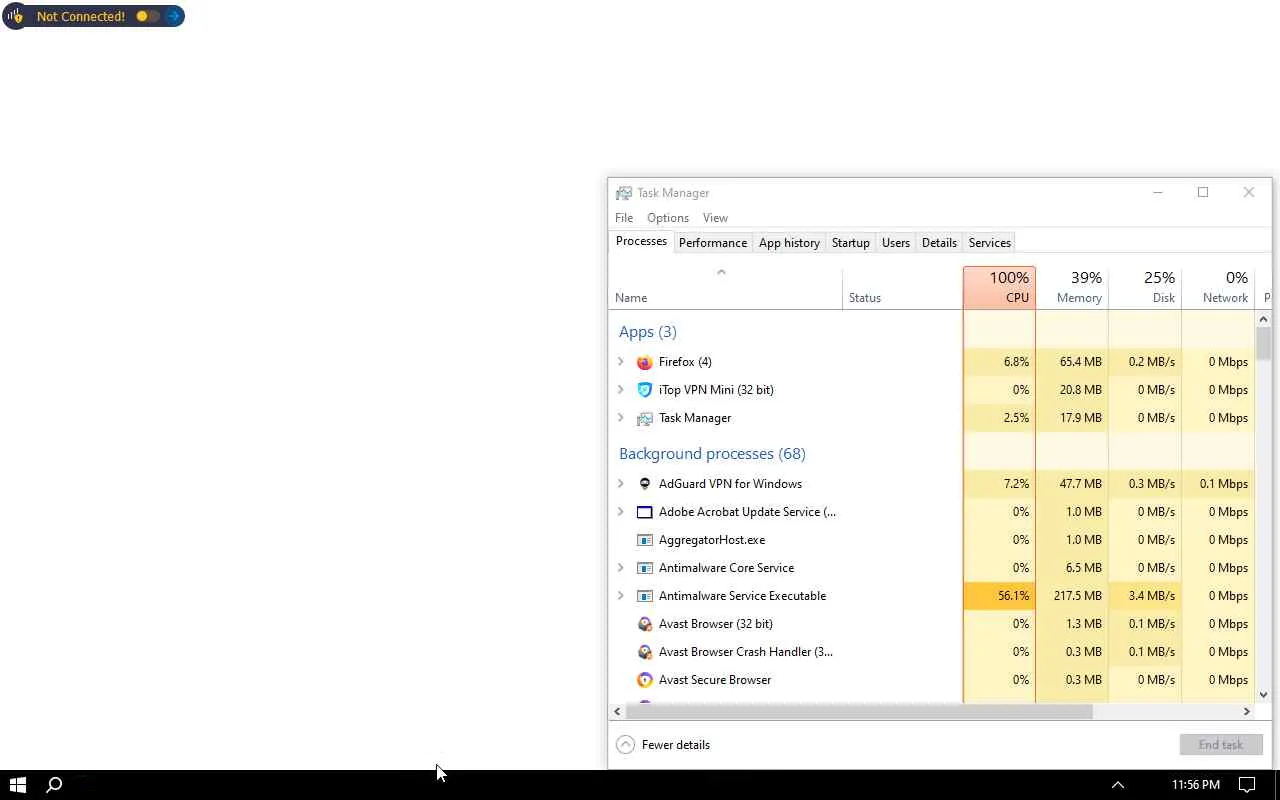This screenshot has width=1280, height=800.
Task: Show hidden system tray icons
Action: point(1118,785)
